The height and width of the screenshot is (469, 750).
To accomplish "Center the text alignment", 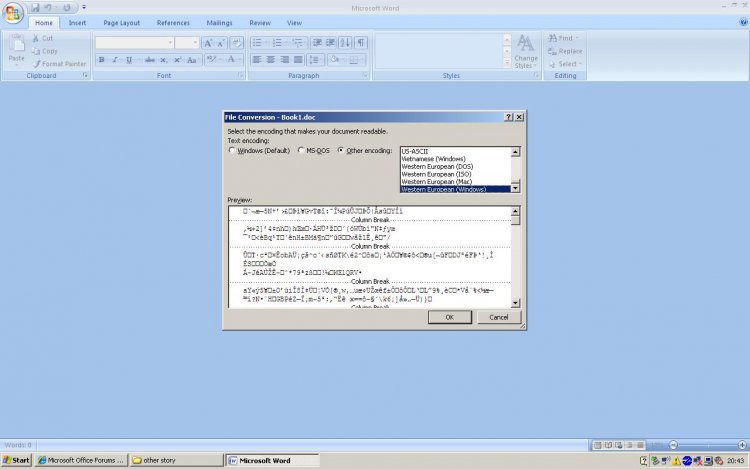I will click(x=271, y=60).
